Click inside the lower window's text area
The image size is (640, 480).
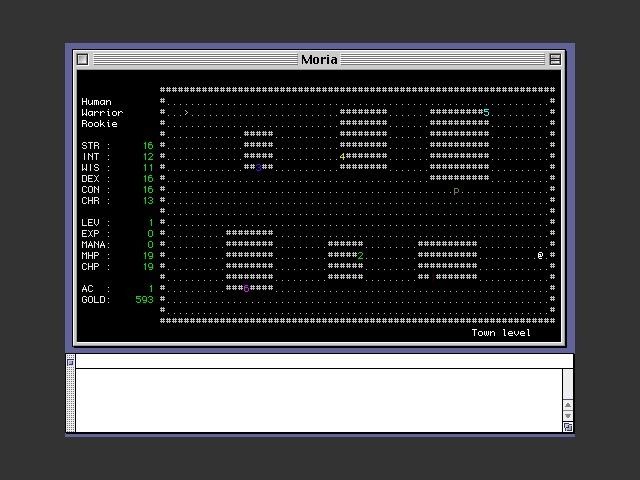pos(319,400)
